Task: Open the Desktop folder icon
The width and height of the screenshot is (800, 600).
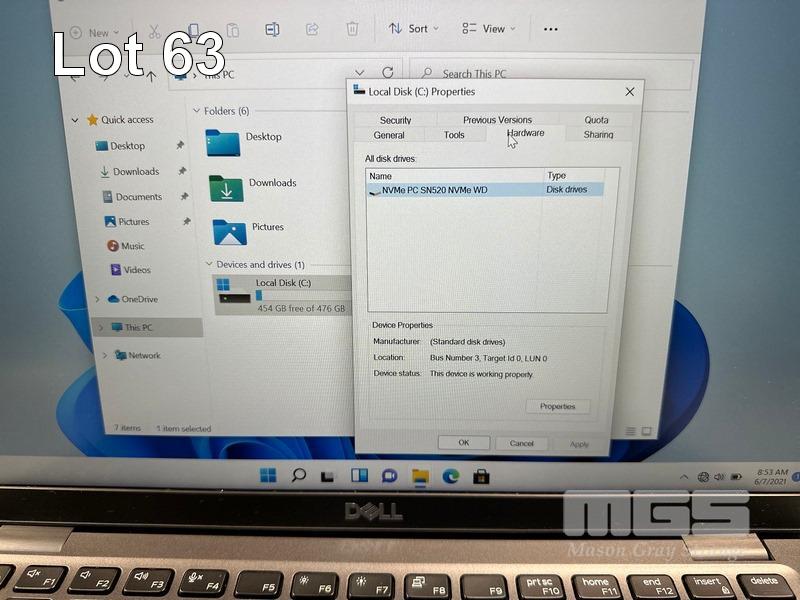Action: click(x=223, y=142)
